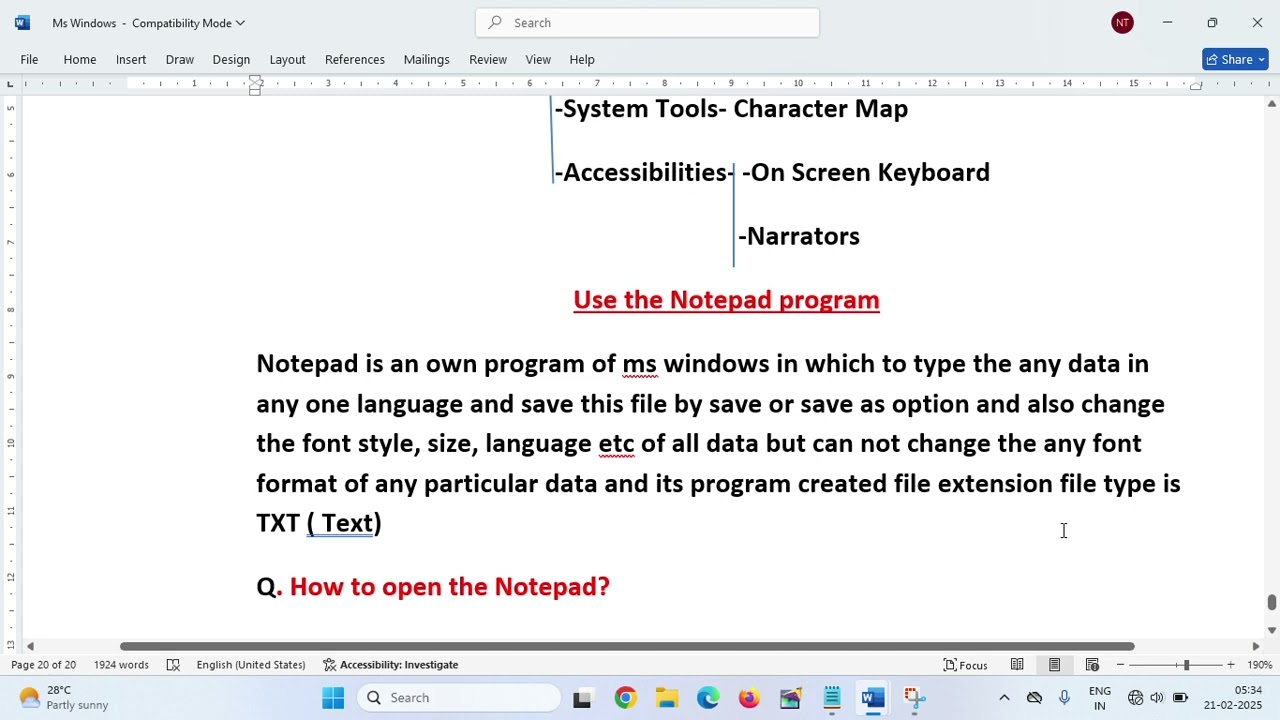The height and width of the screenshot is (720, 1280).
Task: Click scroll down arrow of vertical scrollbar
Action: pyautogui.click(x=1272, y=630)
